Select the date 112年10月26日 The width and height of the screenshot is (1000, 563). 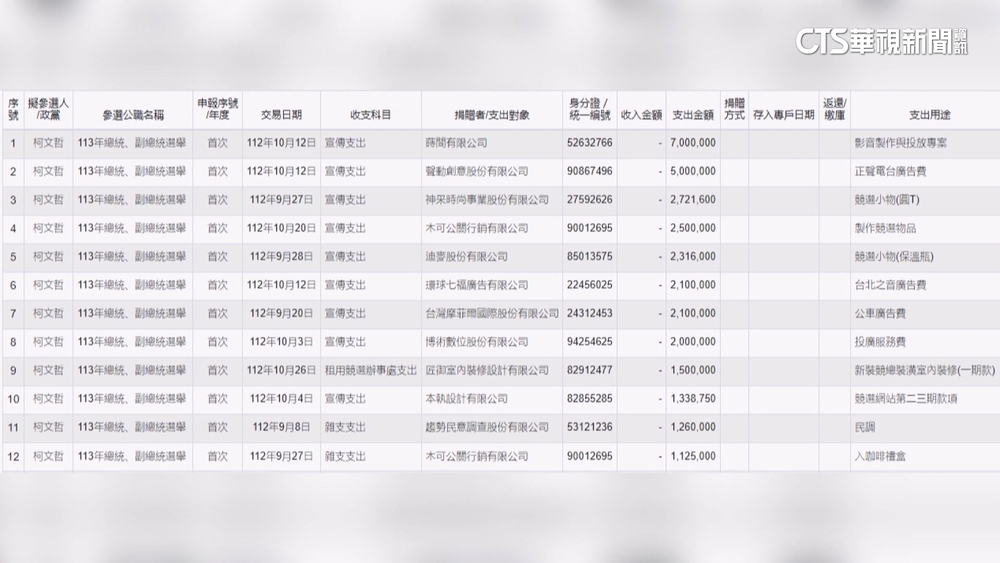pyautogui.click(x=281, y=370)
